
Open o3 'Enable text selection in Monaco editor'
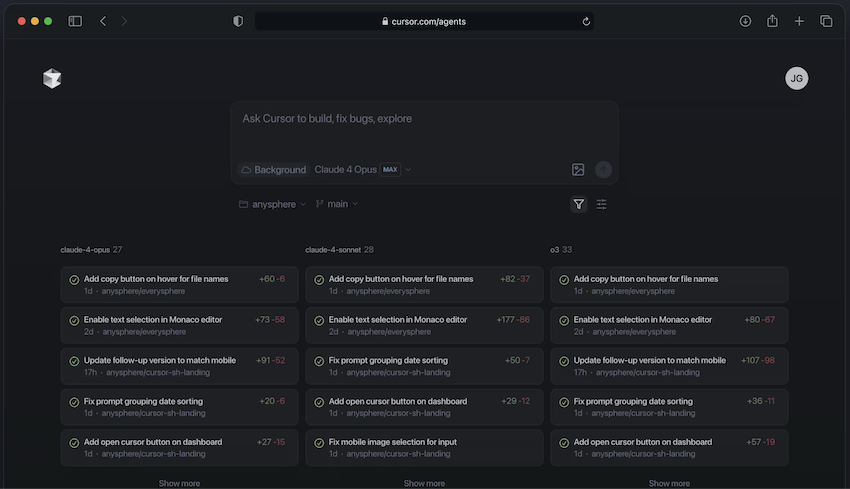[669, 325]
